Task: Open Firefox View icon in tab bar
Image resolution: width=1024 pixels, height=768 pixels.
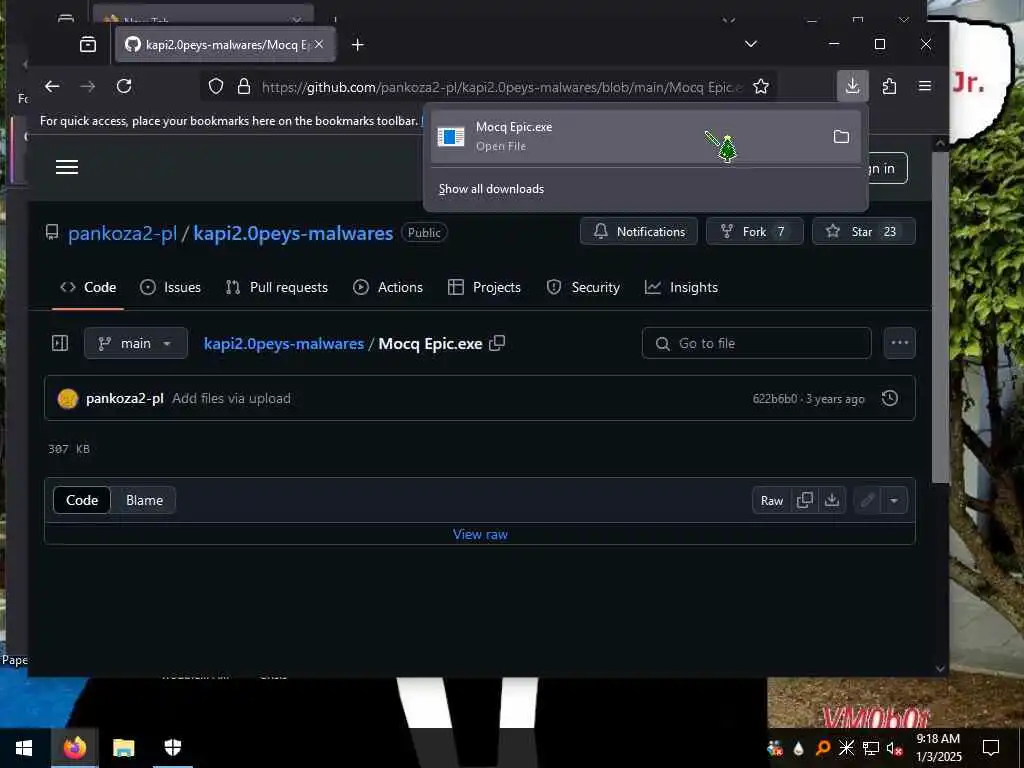Action: (x=88, y=44)
